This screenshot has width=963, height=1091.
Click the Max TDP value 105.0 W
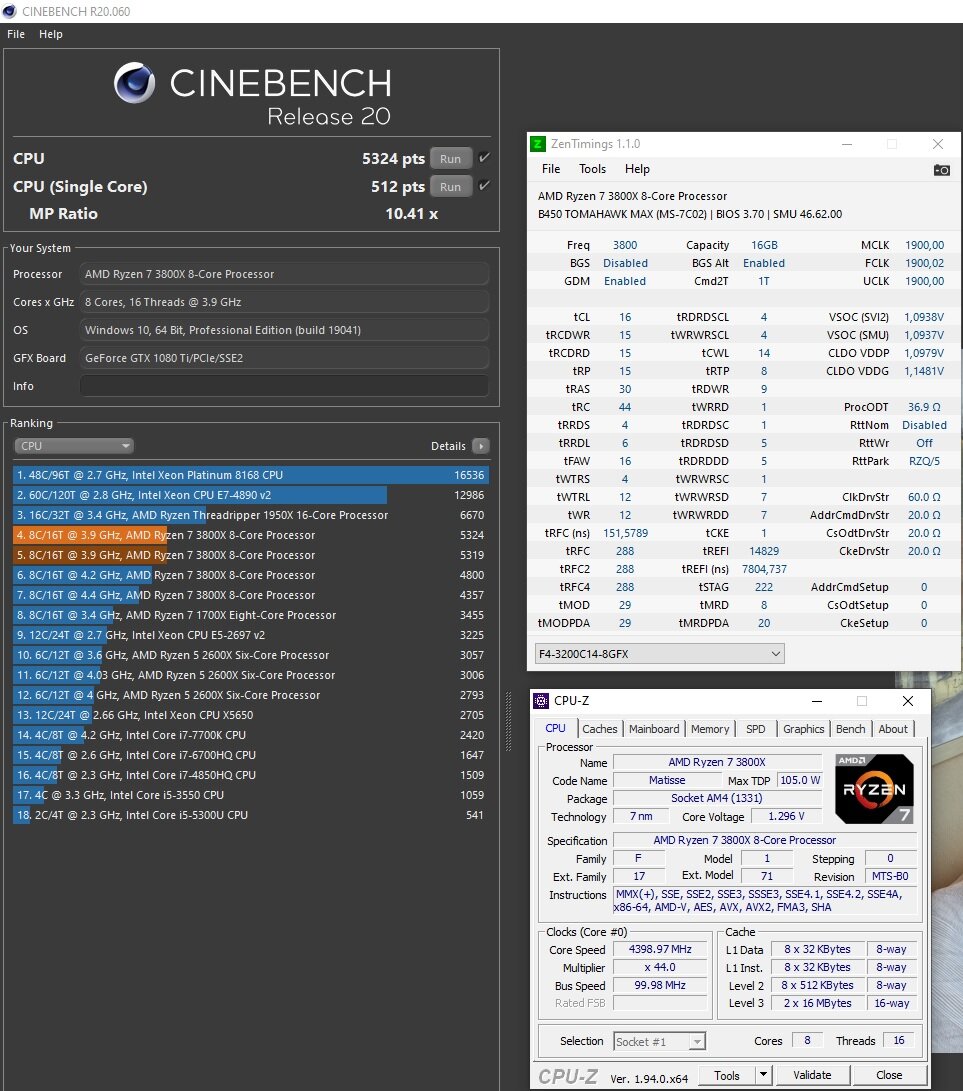tap(800, 781)
